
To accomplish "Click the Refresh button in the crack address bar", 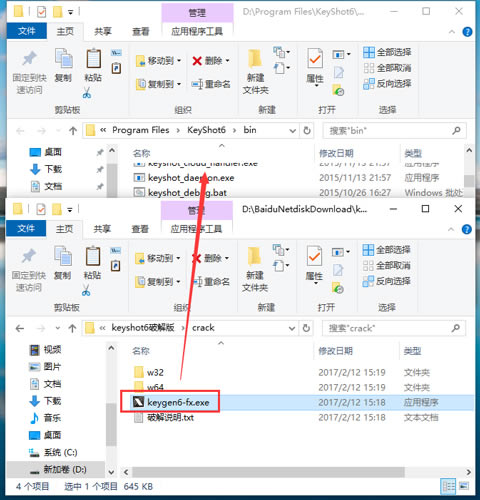I will click(x=306, y=328).
